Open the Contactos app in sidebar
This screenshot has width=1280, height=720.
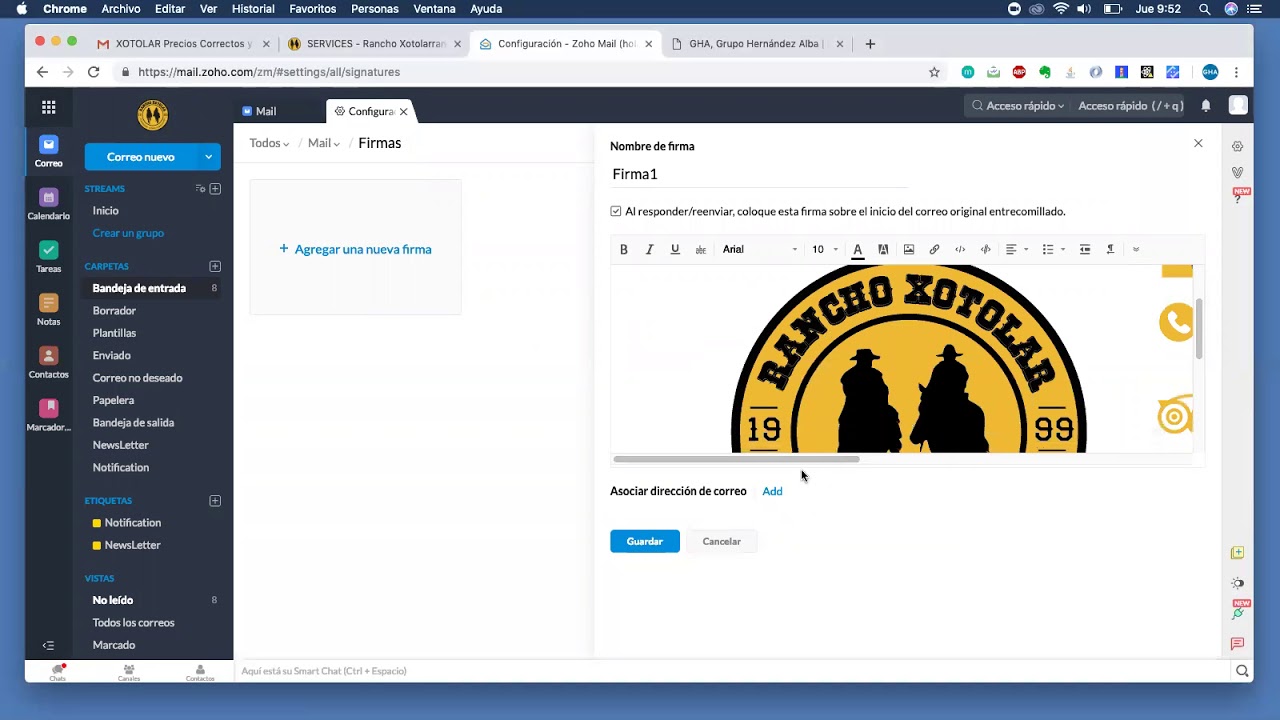point(48,362)
